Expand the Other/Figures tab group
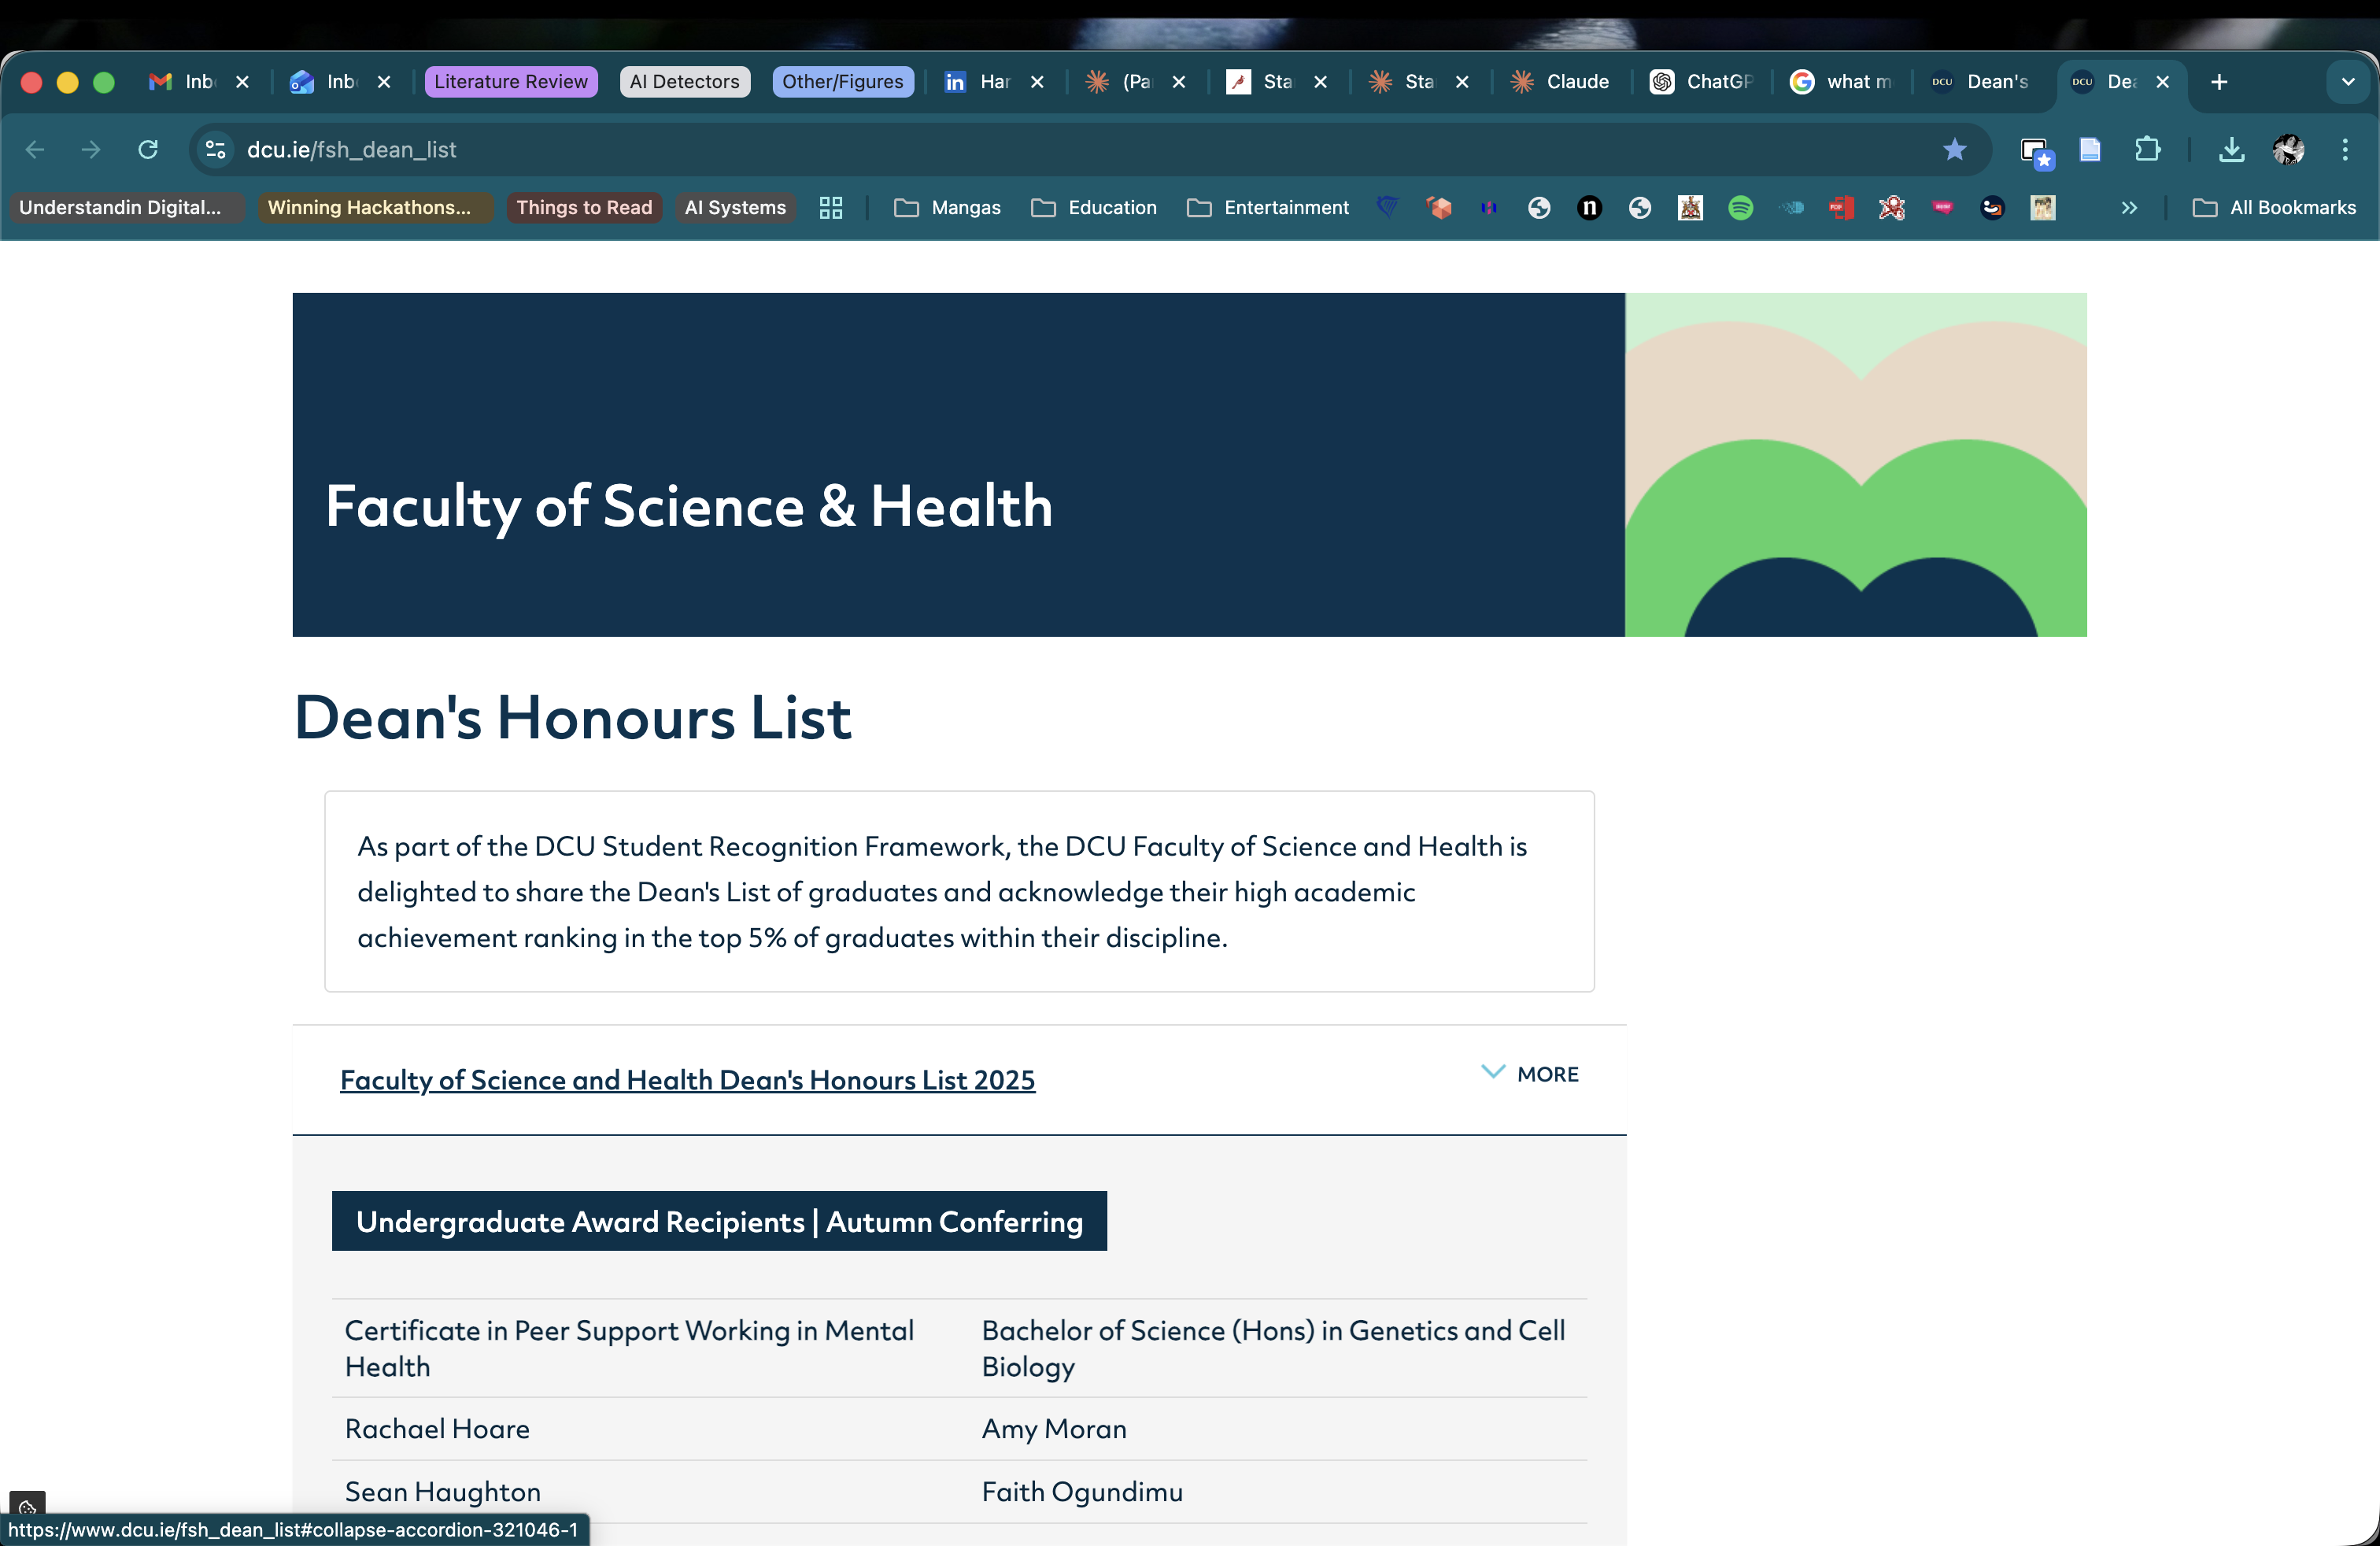The width and height of the screenshot is (2380, 1546). pyautogui.click(x=843, y=82)
